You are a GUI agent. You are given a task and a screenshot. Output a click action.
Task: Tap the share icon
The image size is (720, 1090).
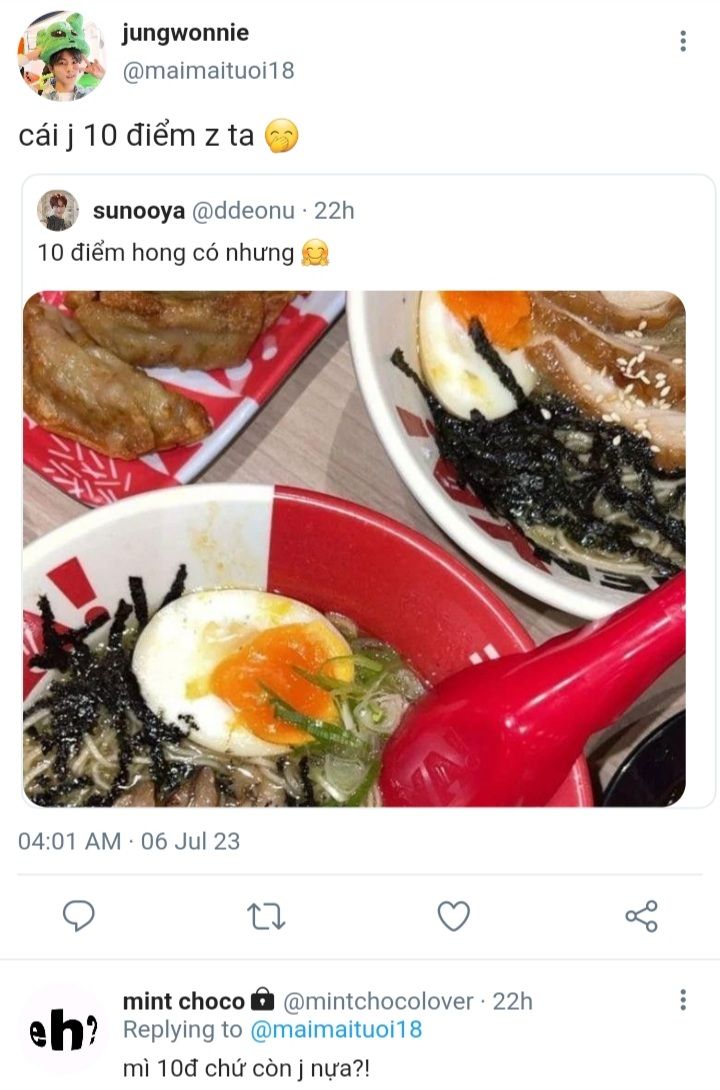click(x=641, y=916)
